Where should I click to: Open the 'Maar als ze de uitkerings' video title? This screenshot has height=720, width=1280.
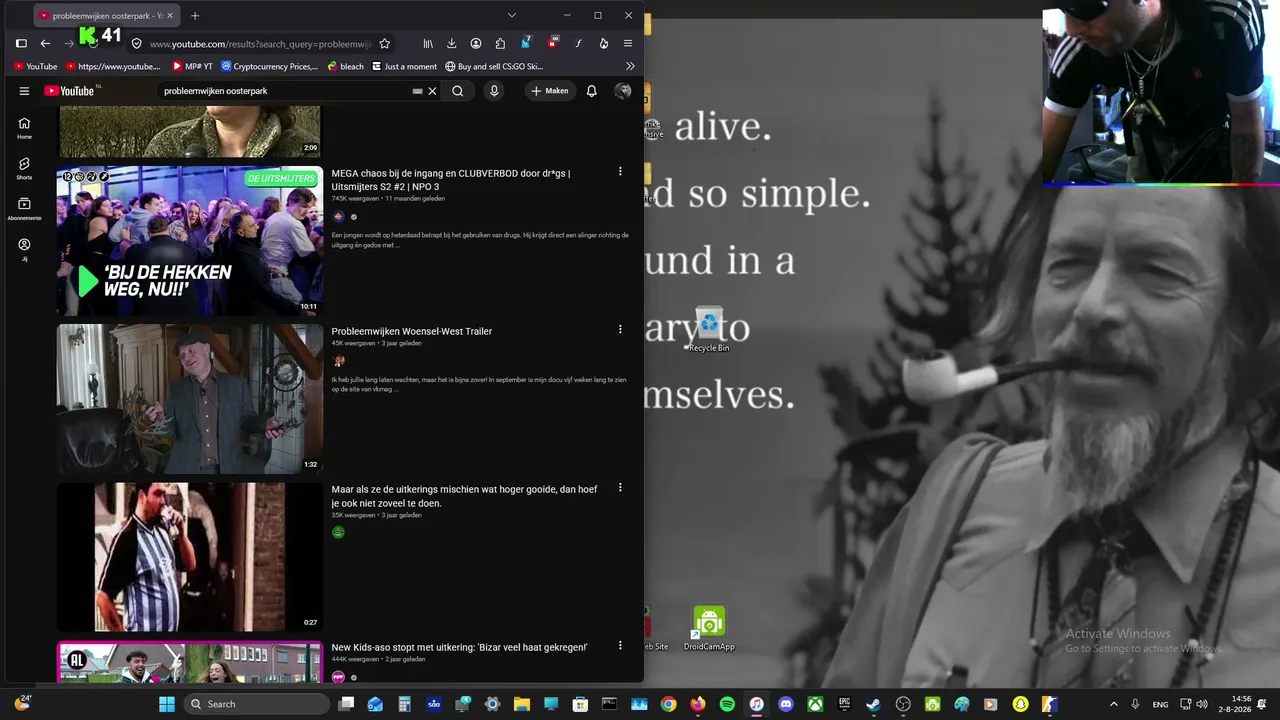[464, 496]
